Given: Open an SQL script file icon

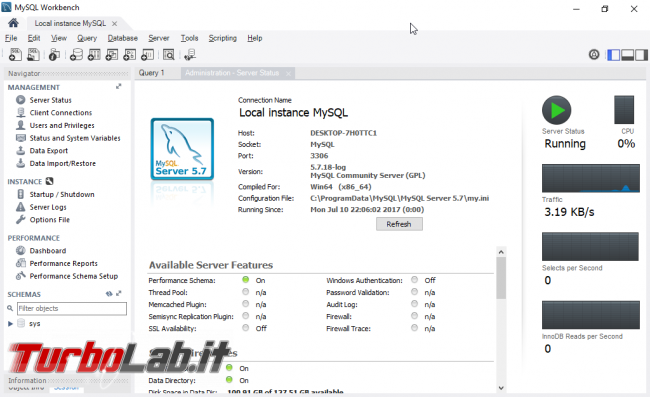Looking at the screenshot, I should pos(33,55).
